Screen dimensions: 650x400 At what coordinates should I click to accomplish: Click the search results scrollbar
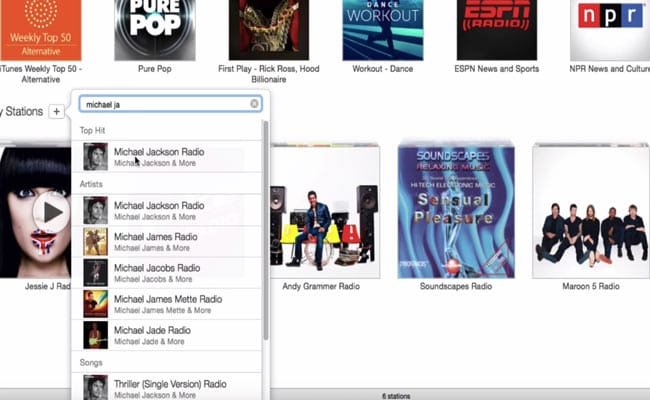(x=266, y=230)
